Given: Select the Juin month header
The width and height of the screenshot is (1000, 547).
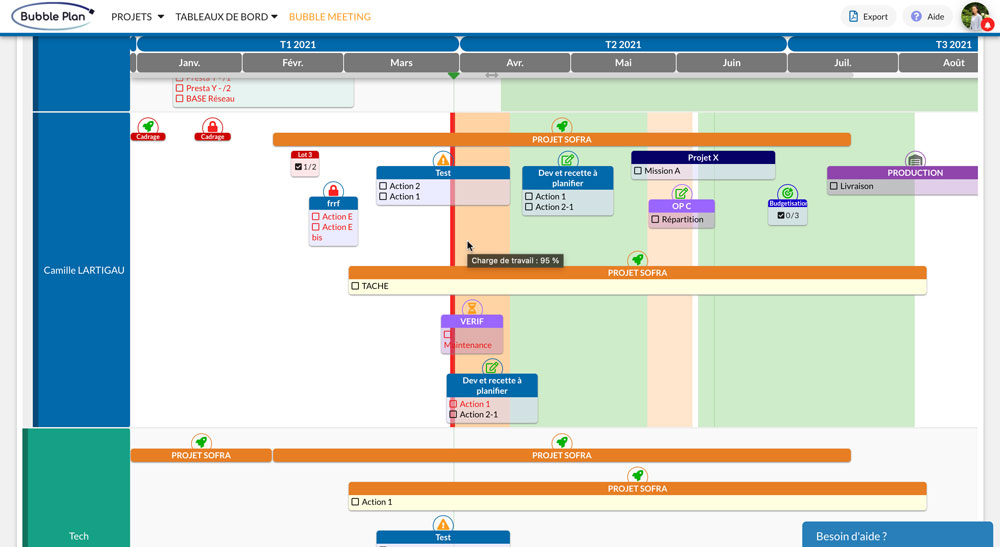Looking at the screenshot, I should pyautogui.click(x=732, y=62).
